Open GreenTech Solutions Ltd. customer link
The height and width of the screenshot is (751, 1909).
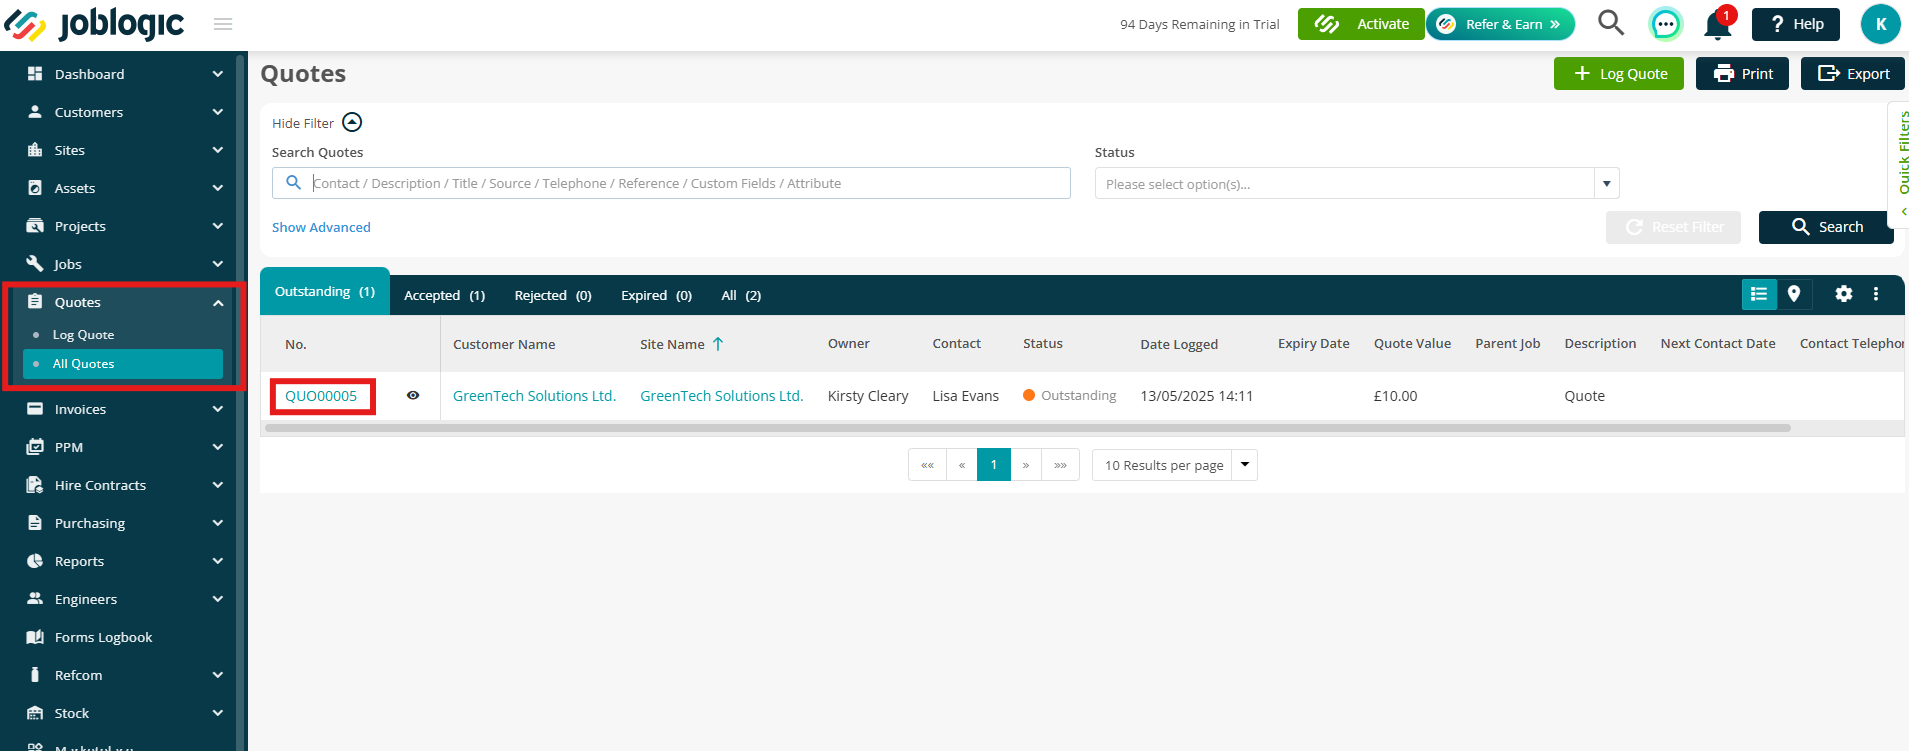[534, 396]
